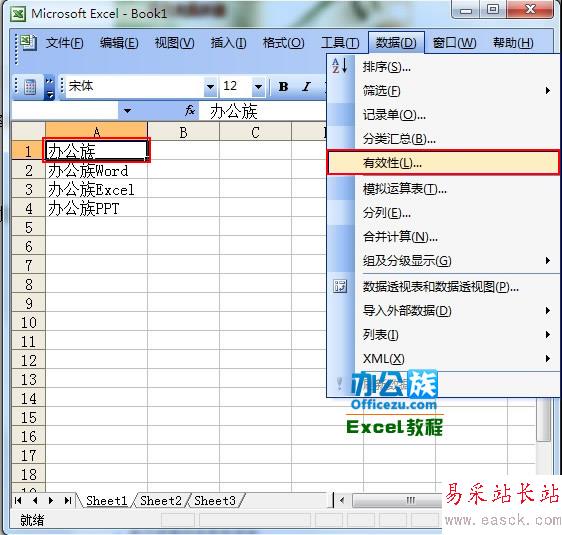Click the formula bar showing 办公族
The height and width of the screenshot is (535, 562).
(263, 111)
